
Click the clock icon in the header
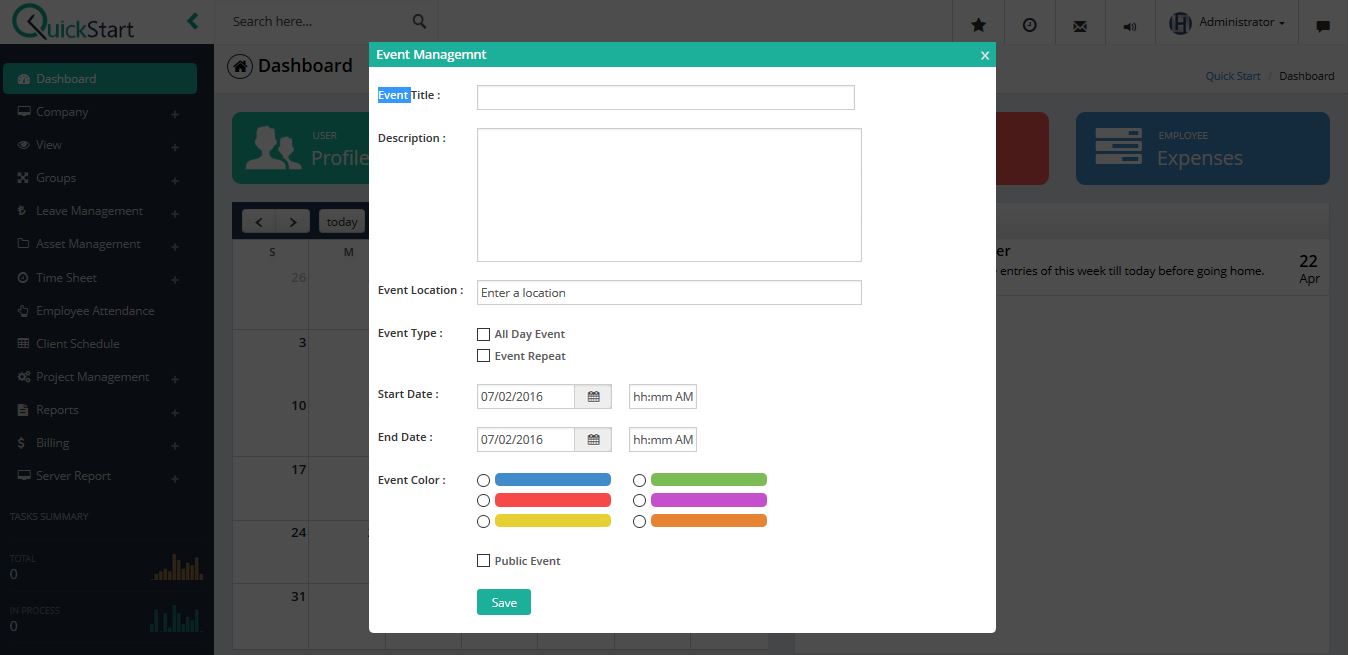point(1029,23)
